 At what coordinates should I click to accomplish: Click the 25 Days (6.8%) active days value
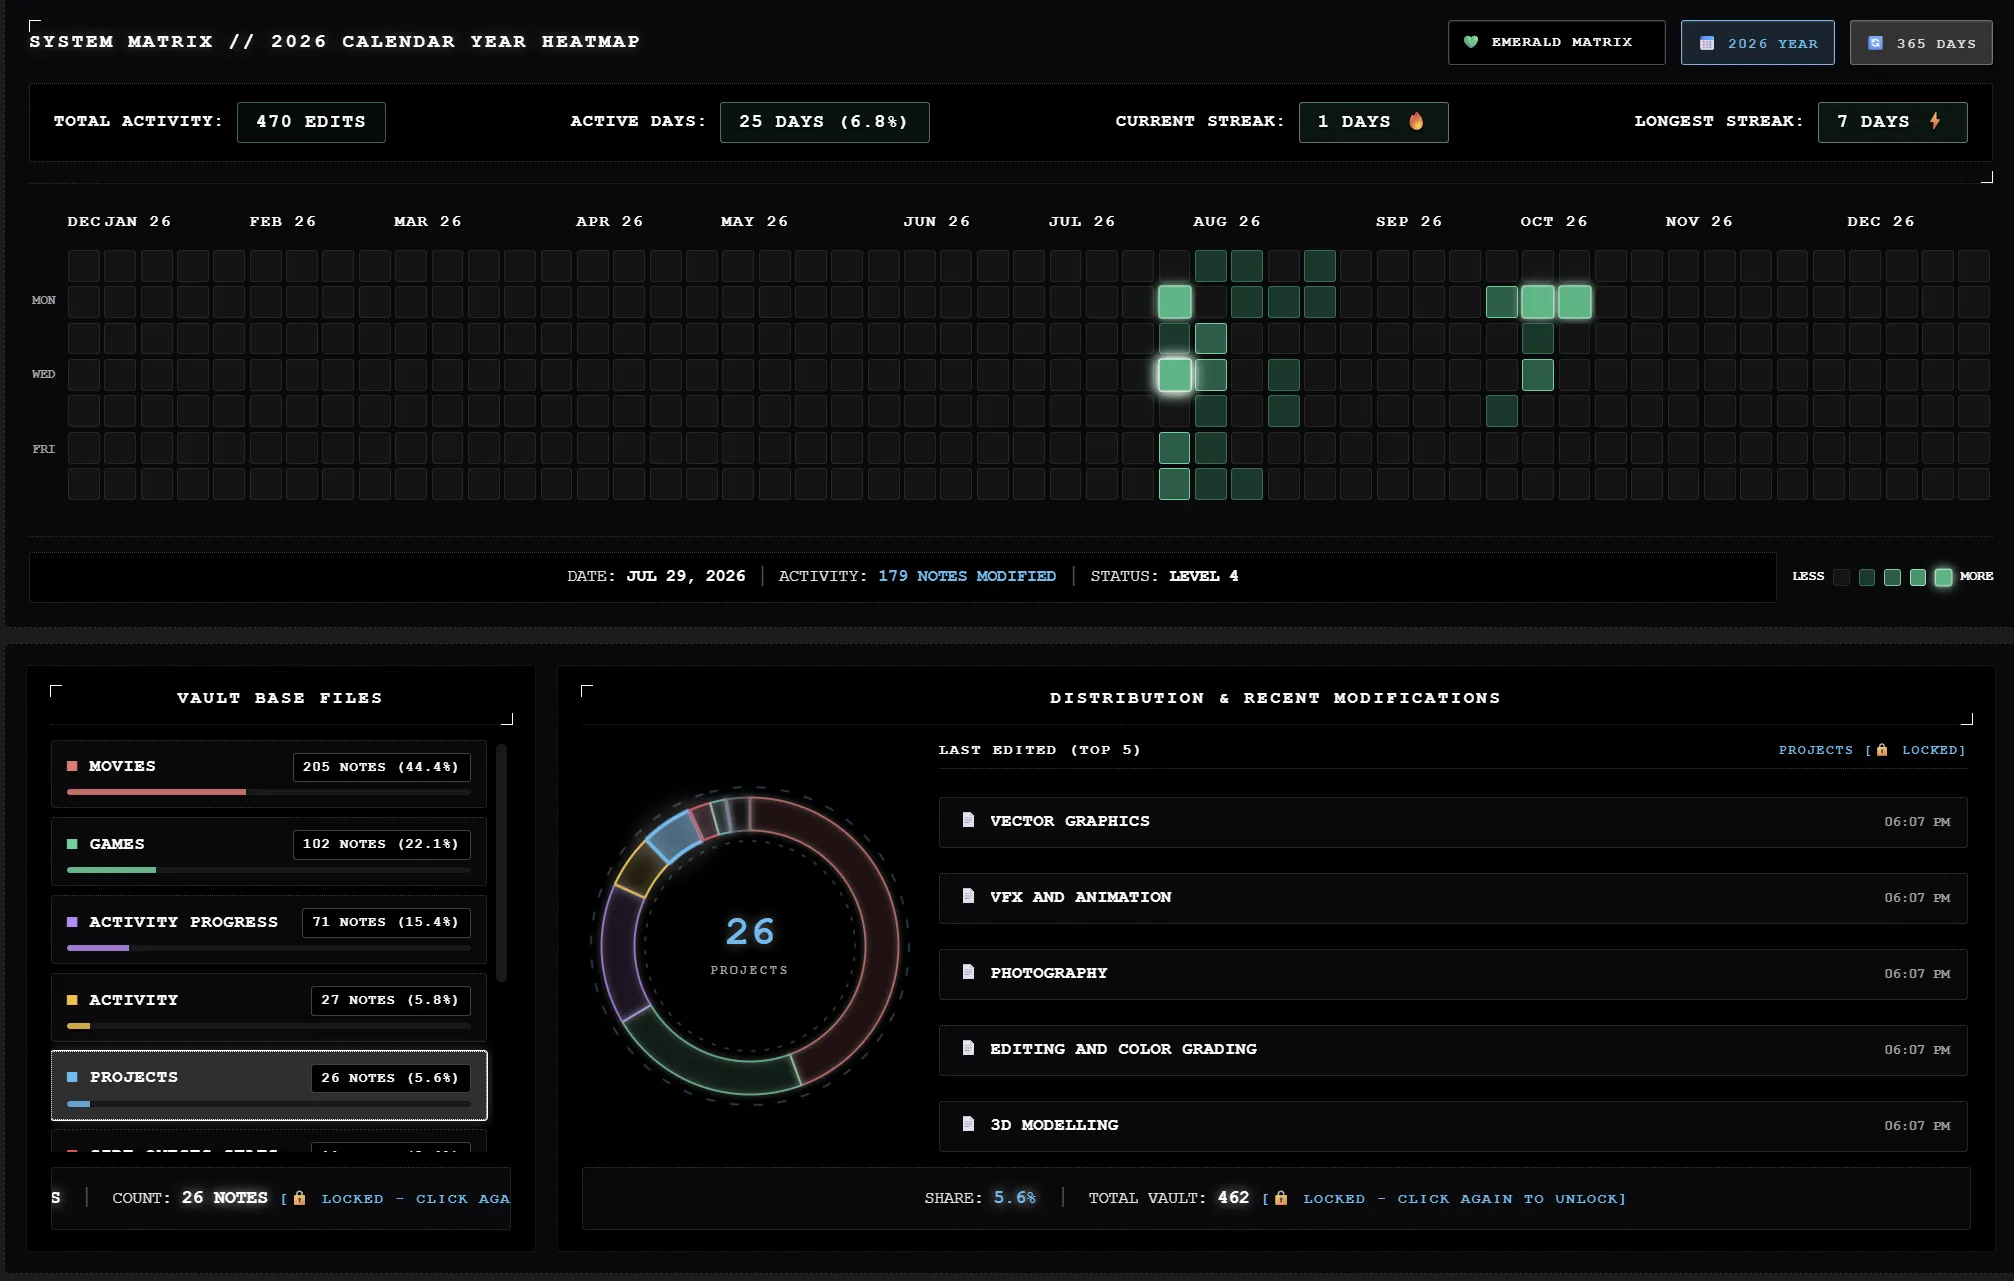(x=824, y=122)
